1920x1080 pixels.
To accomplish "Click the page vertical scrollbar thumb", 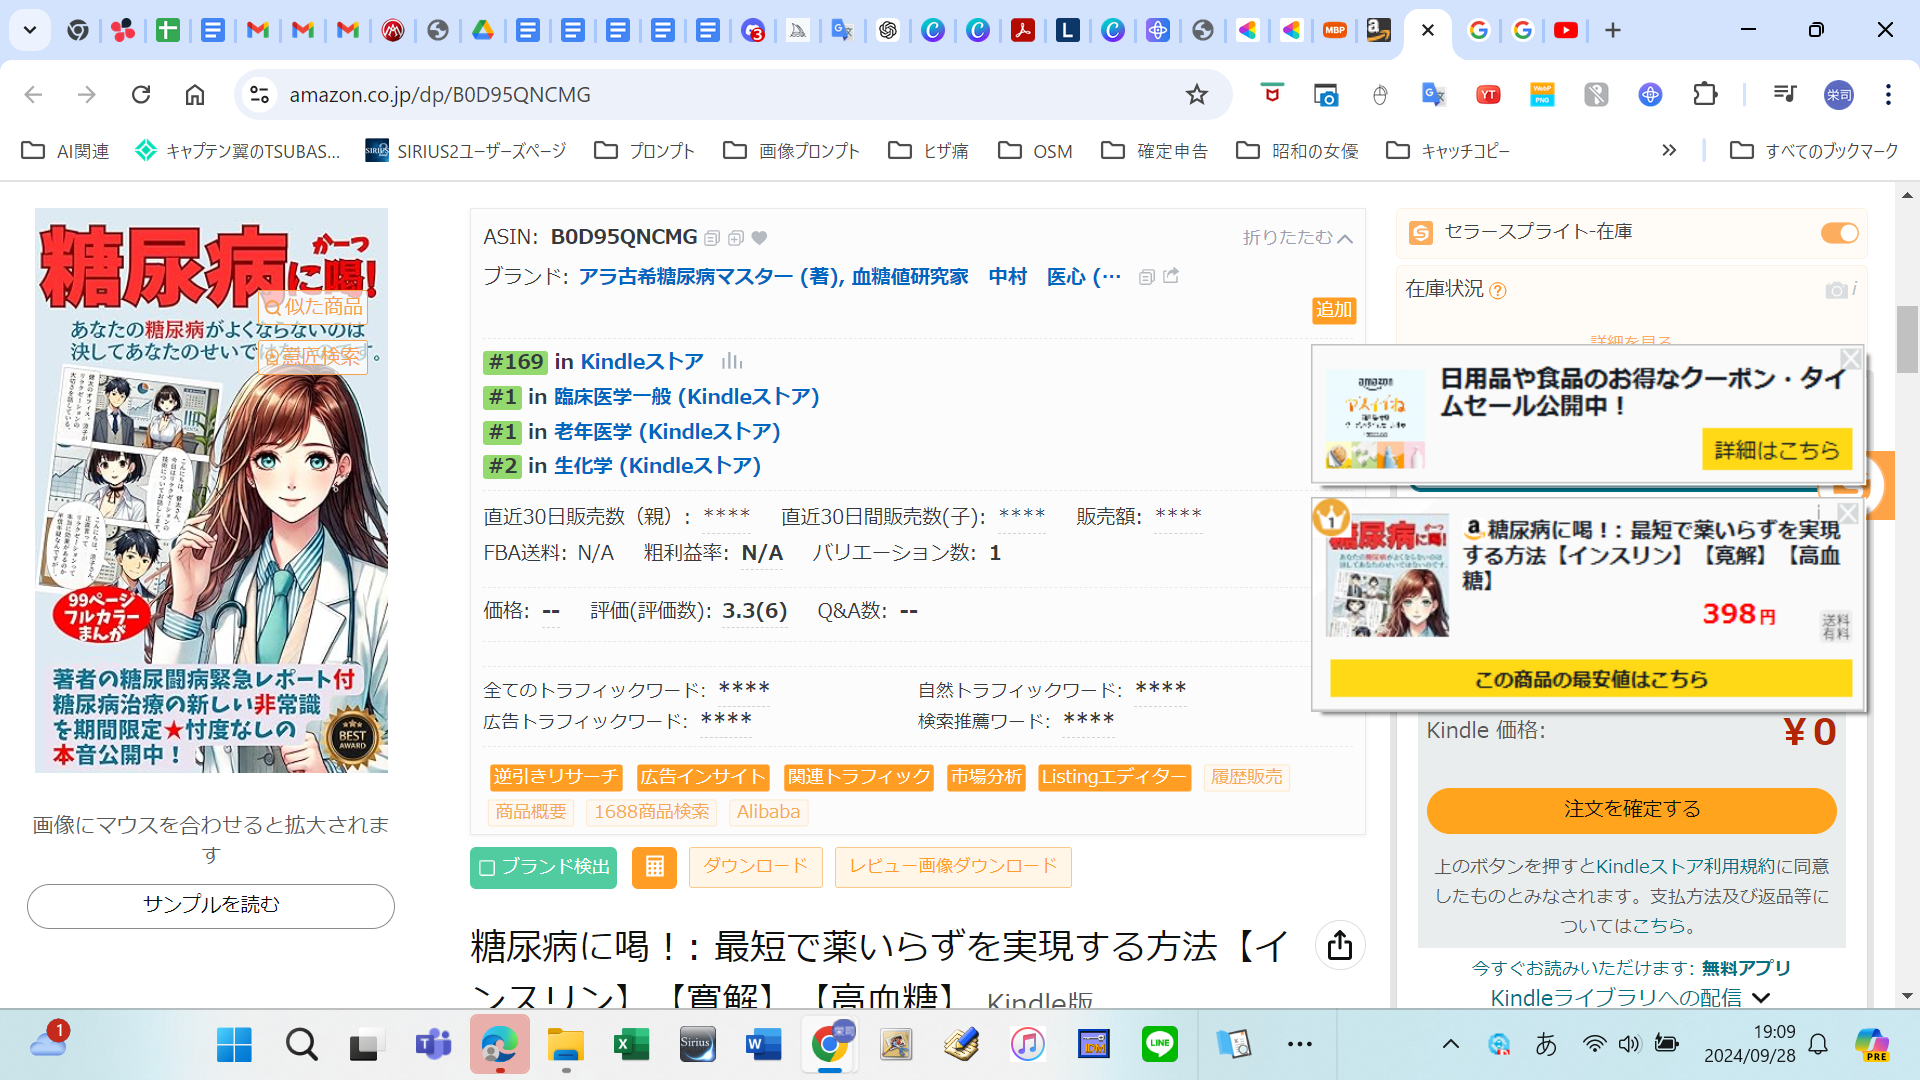I will (1907, 340).
